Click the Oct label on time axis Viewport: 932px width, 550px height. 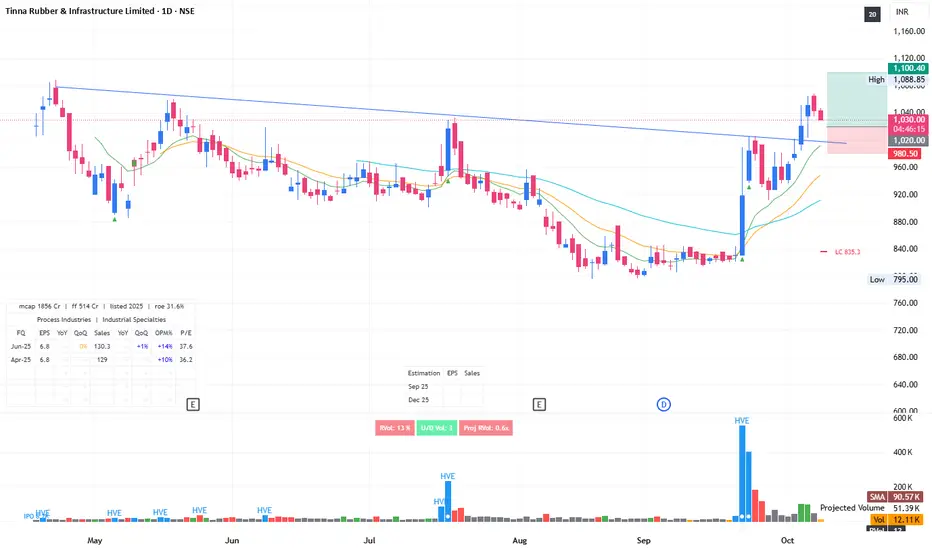tap(787, 540)
